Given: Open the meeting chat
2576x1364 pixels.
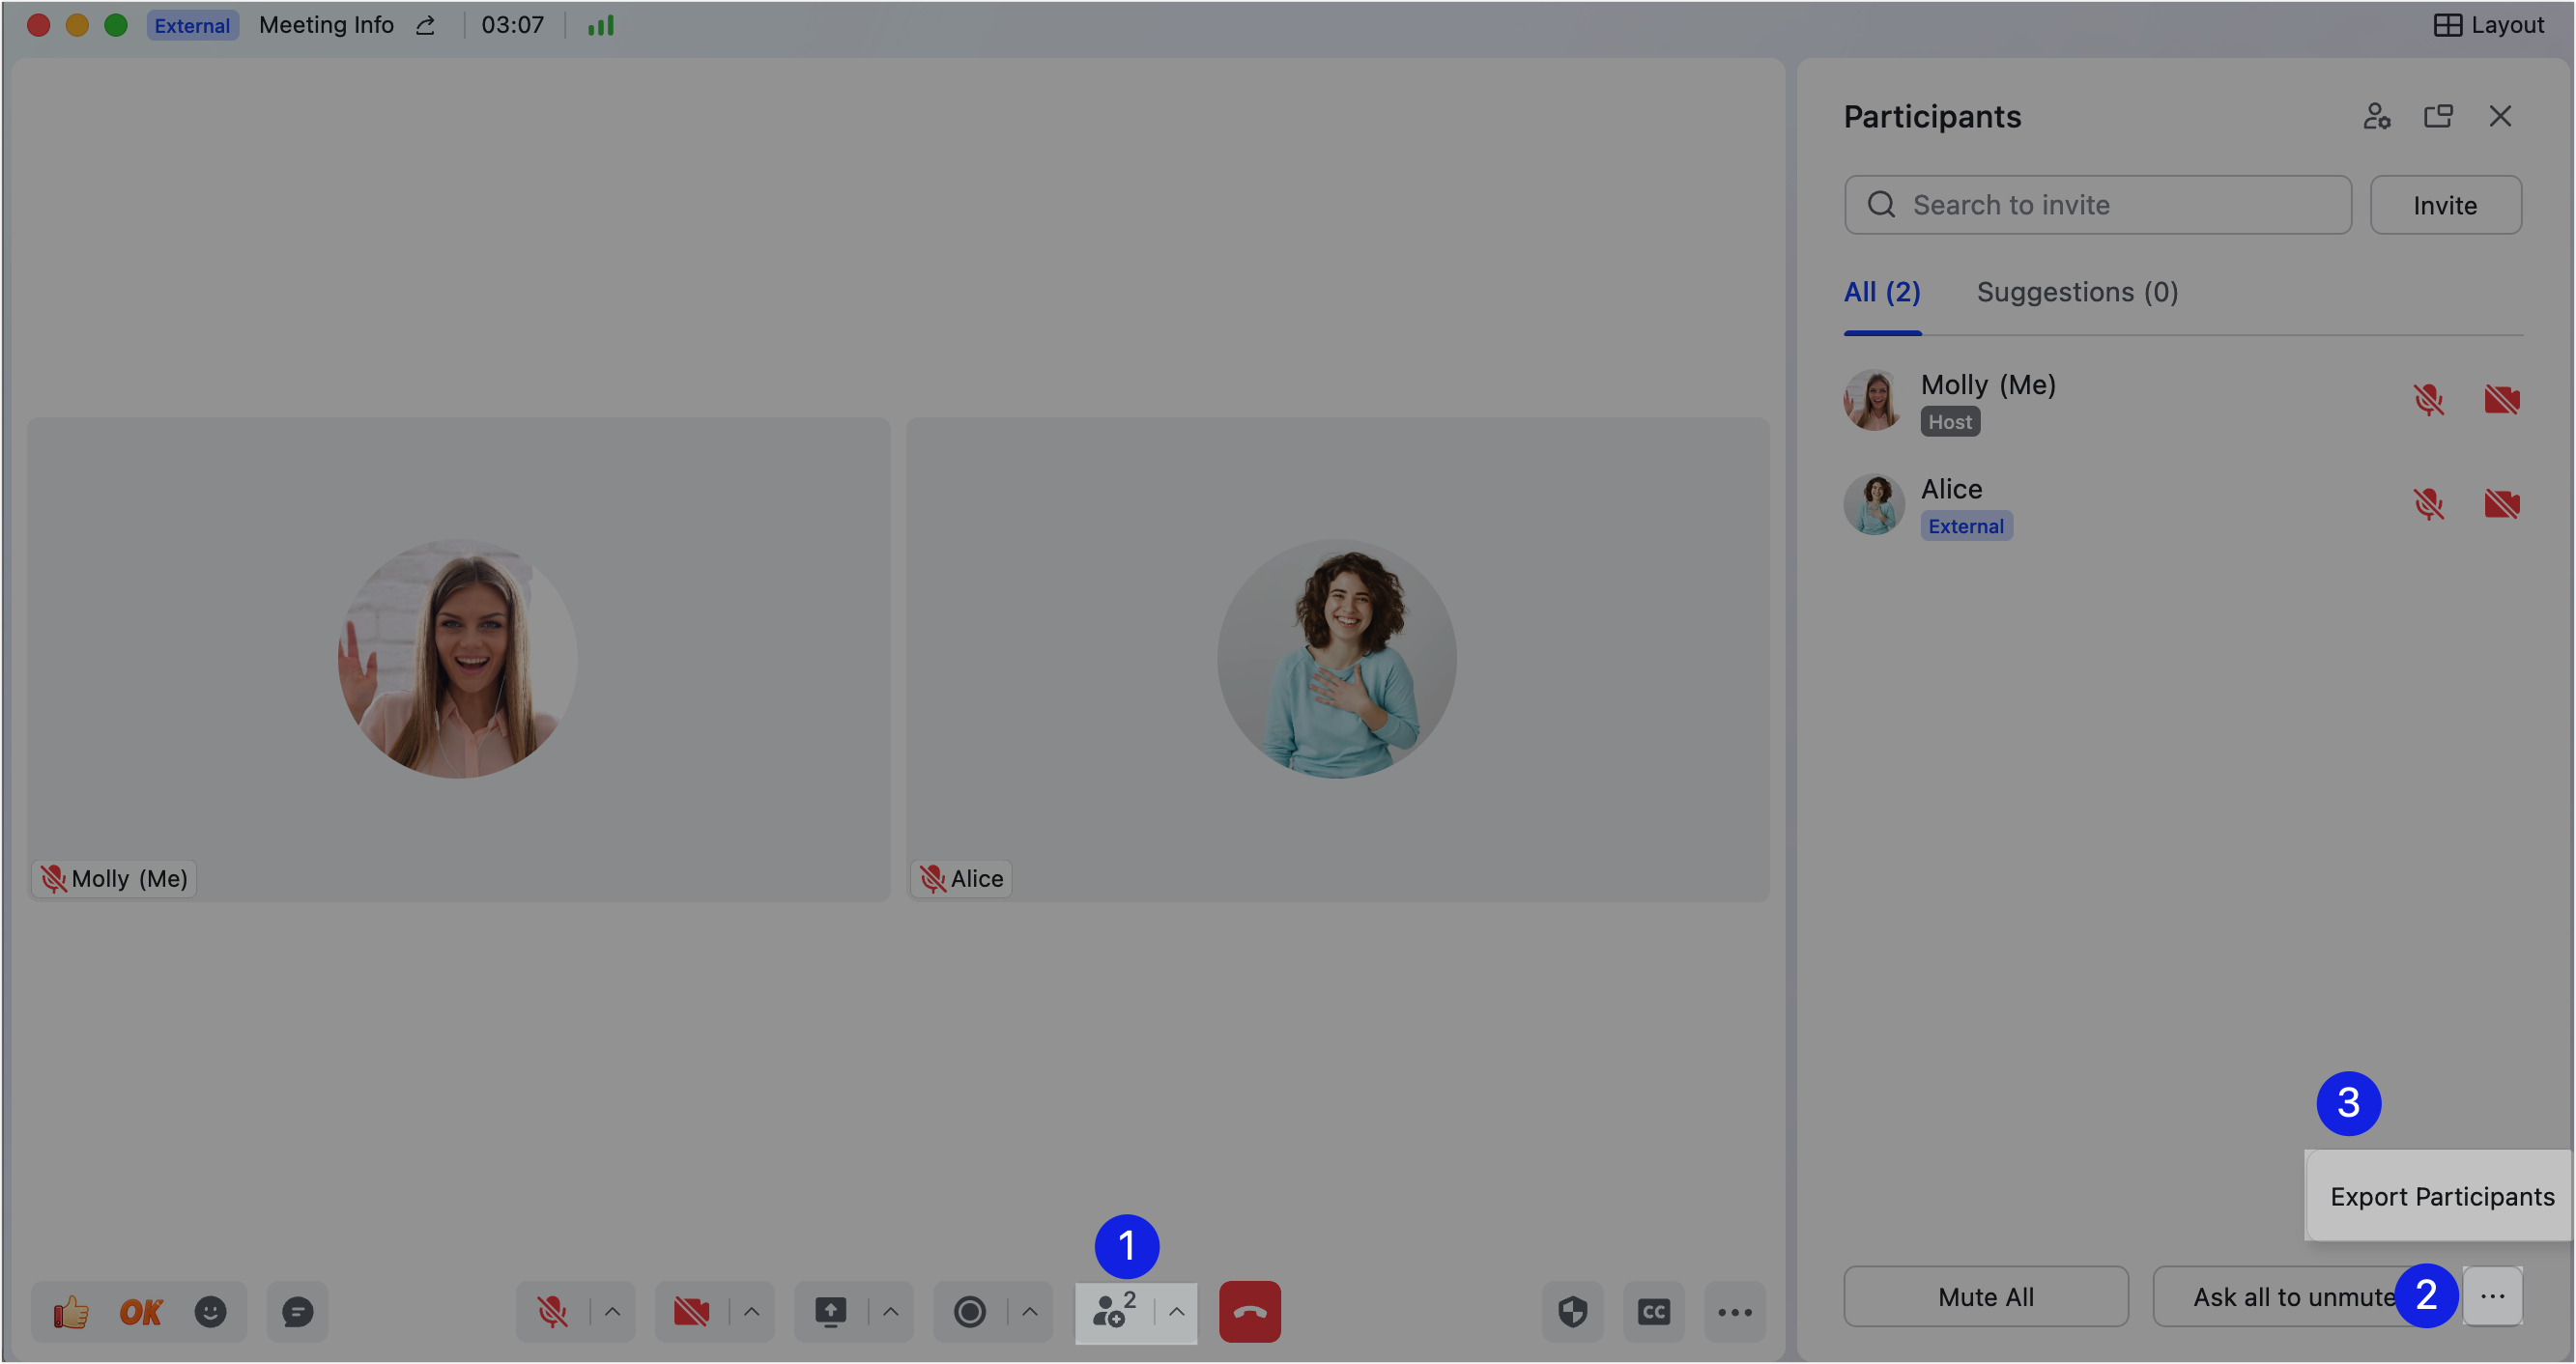Looking at the screenshot, I should (x=297, y=1311).
